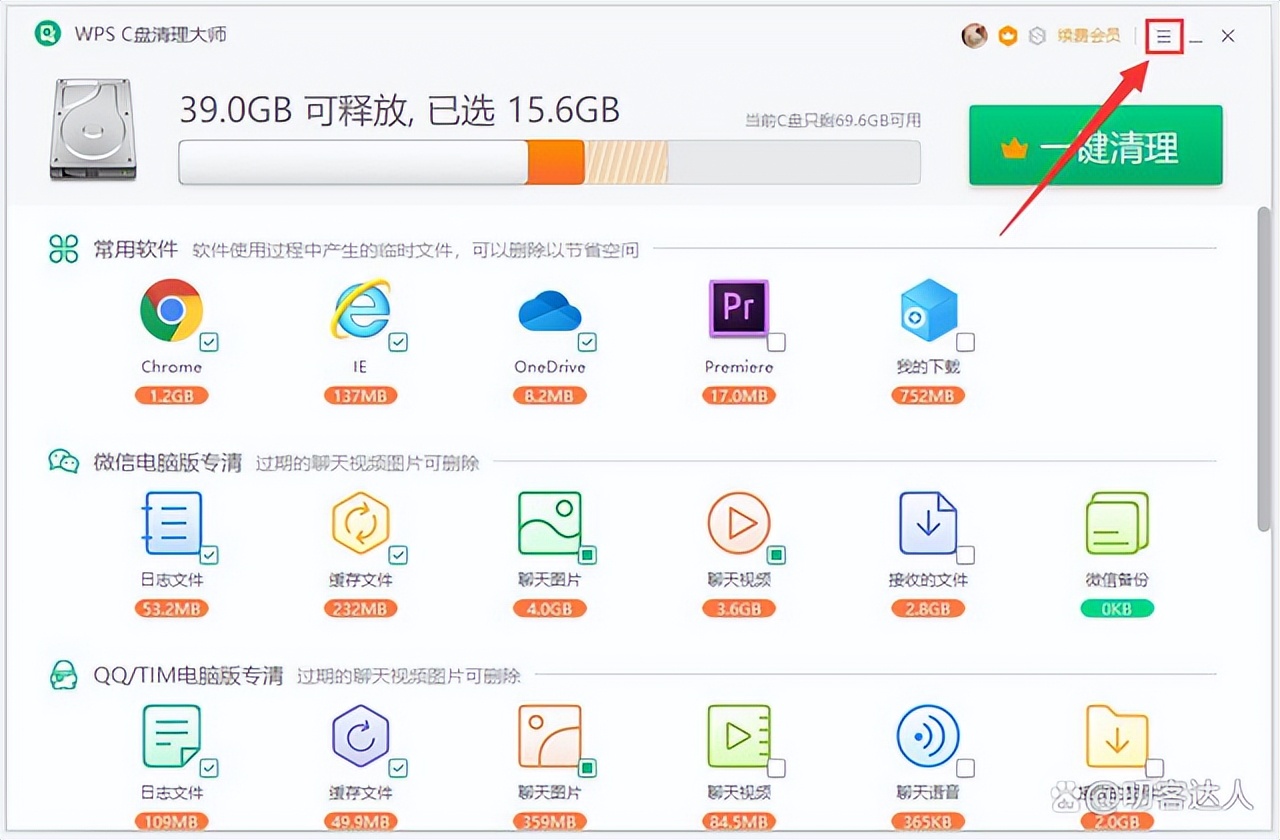Click the 3.6GB size badge
Screen dimensions: 1280x840
click(x=738, y=608)
